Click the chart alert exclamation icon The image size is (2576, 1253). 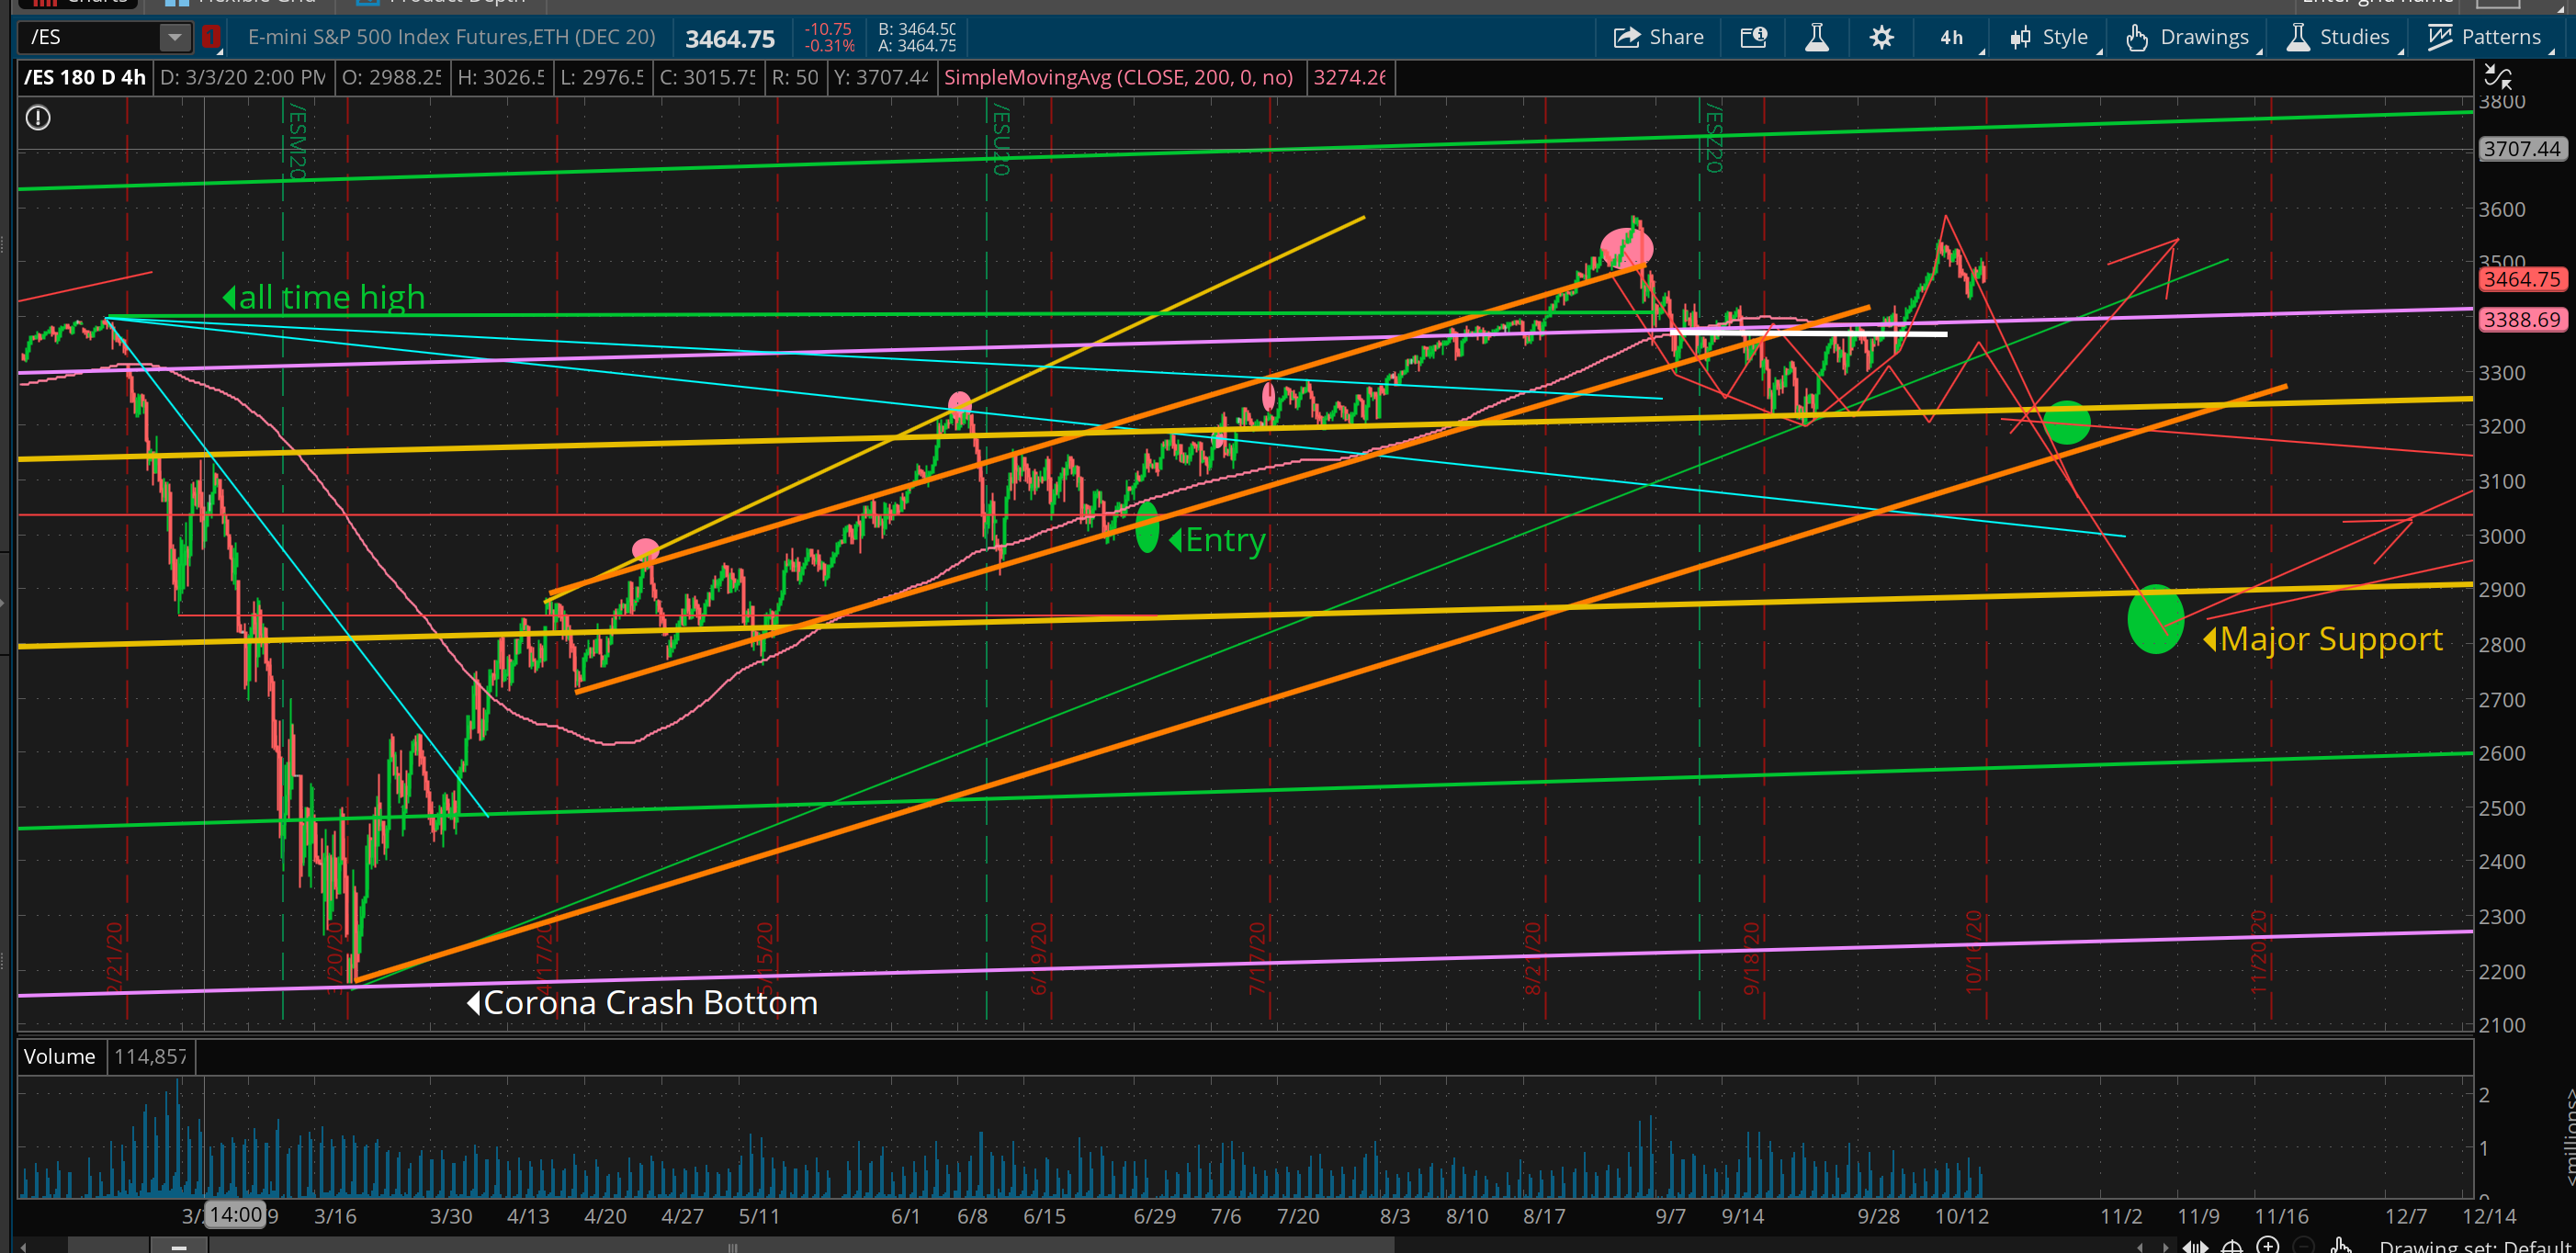(38, 118)
